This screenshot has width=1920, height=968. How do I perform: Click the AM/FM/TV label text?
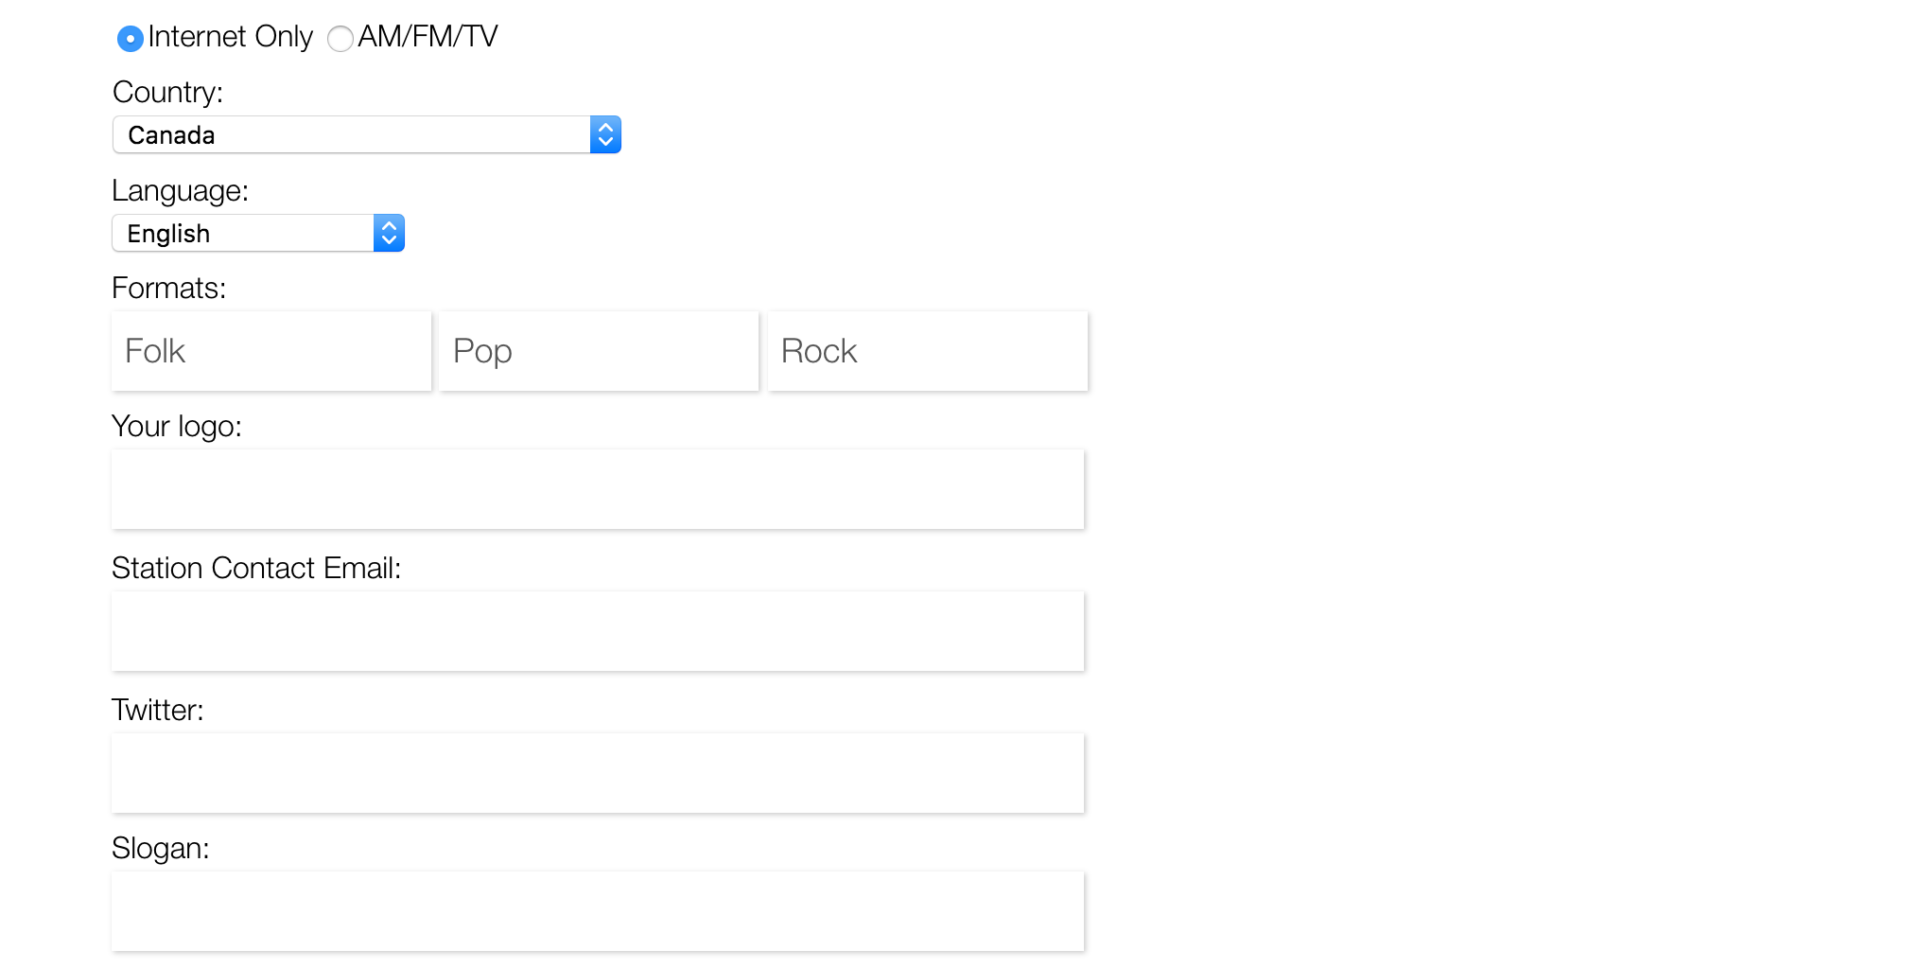pos(427,37)
